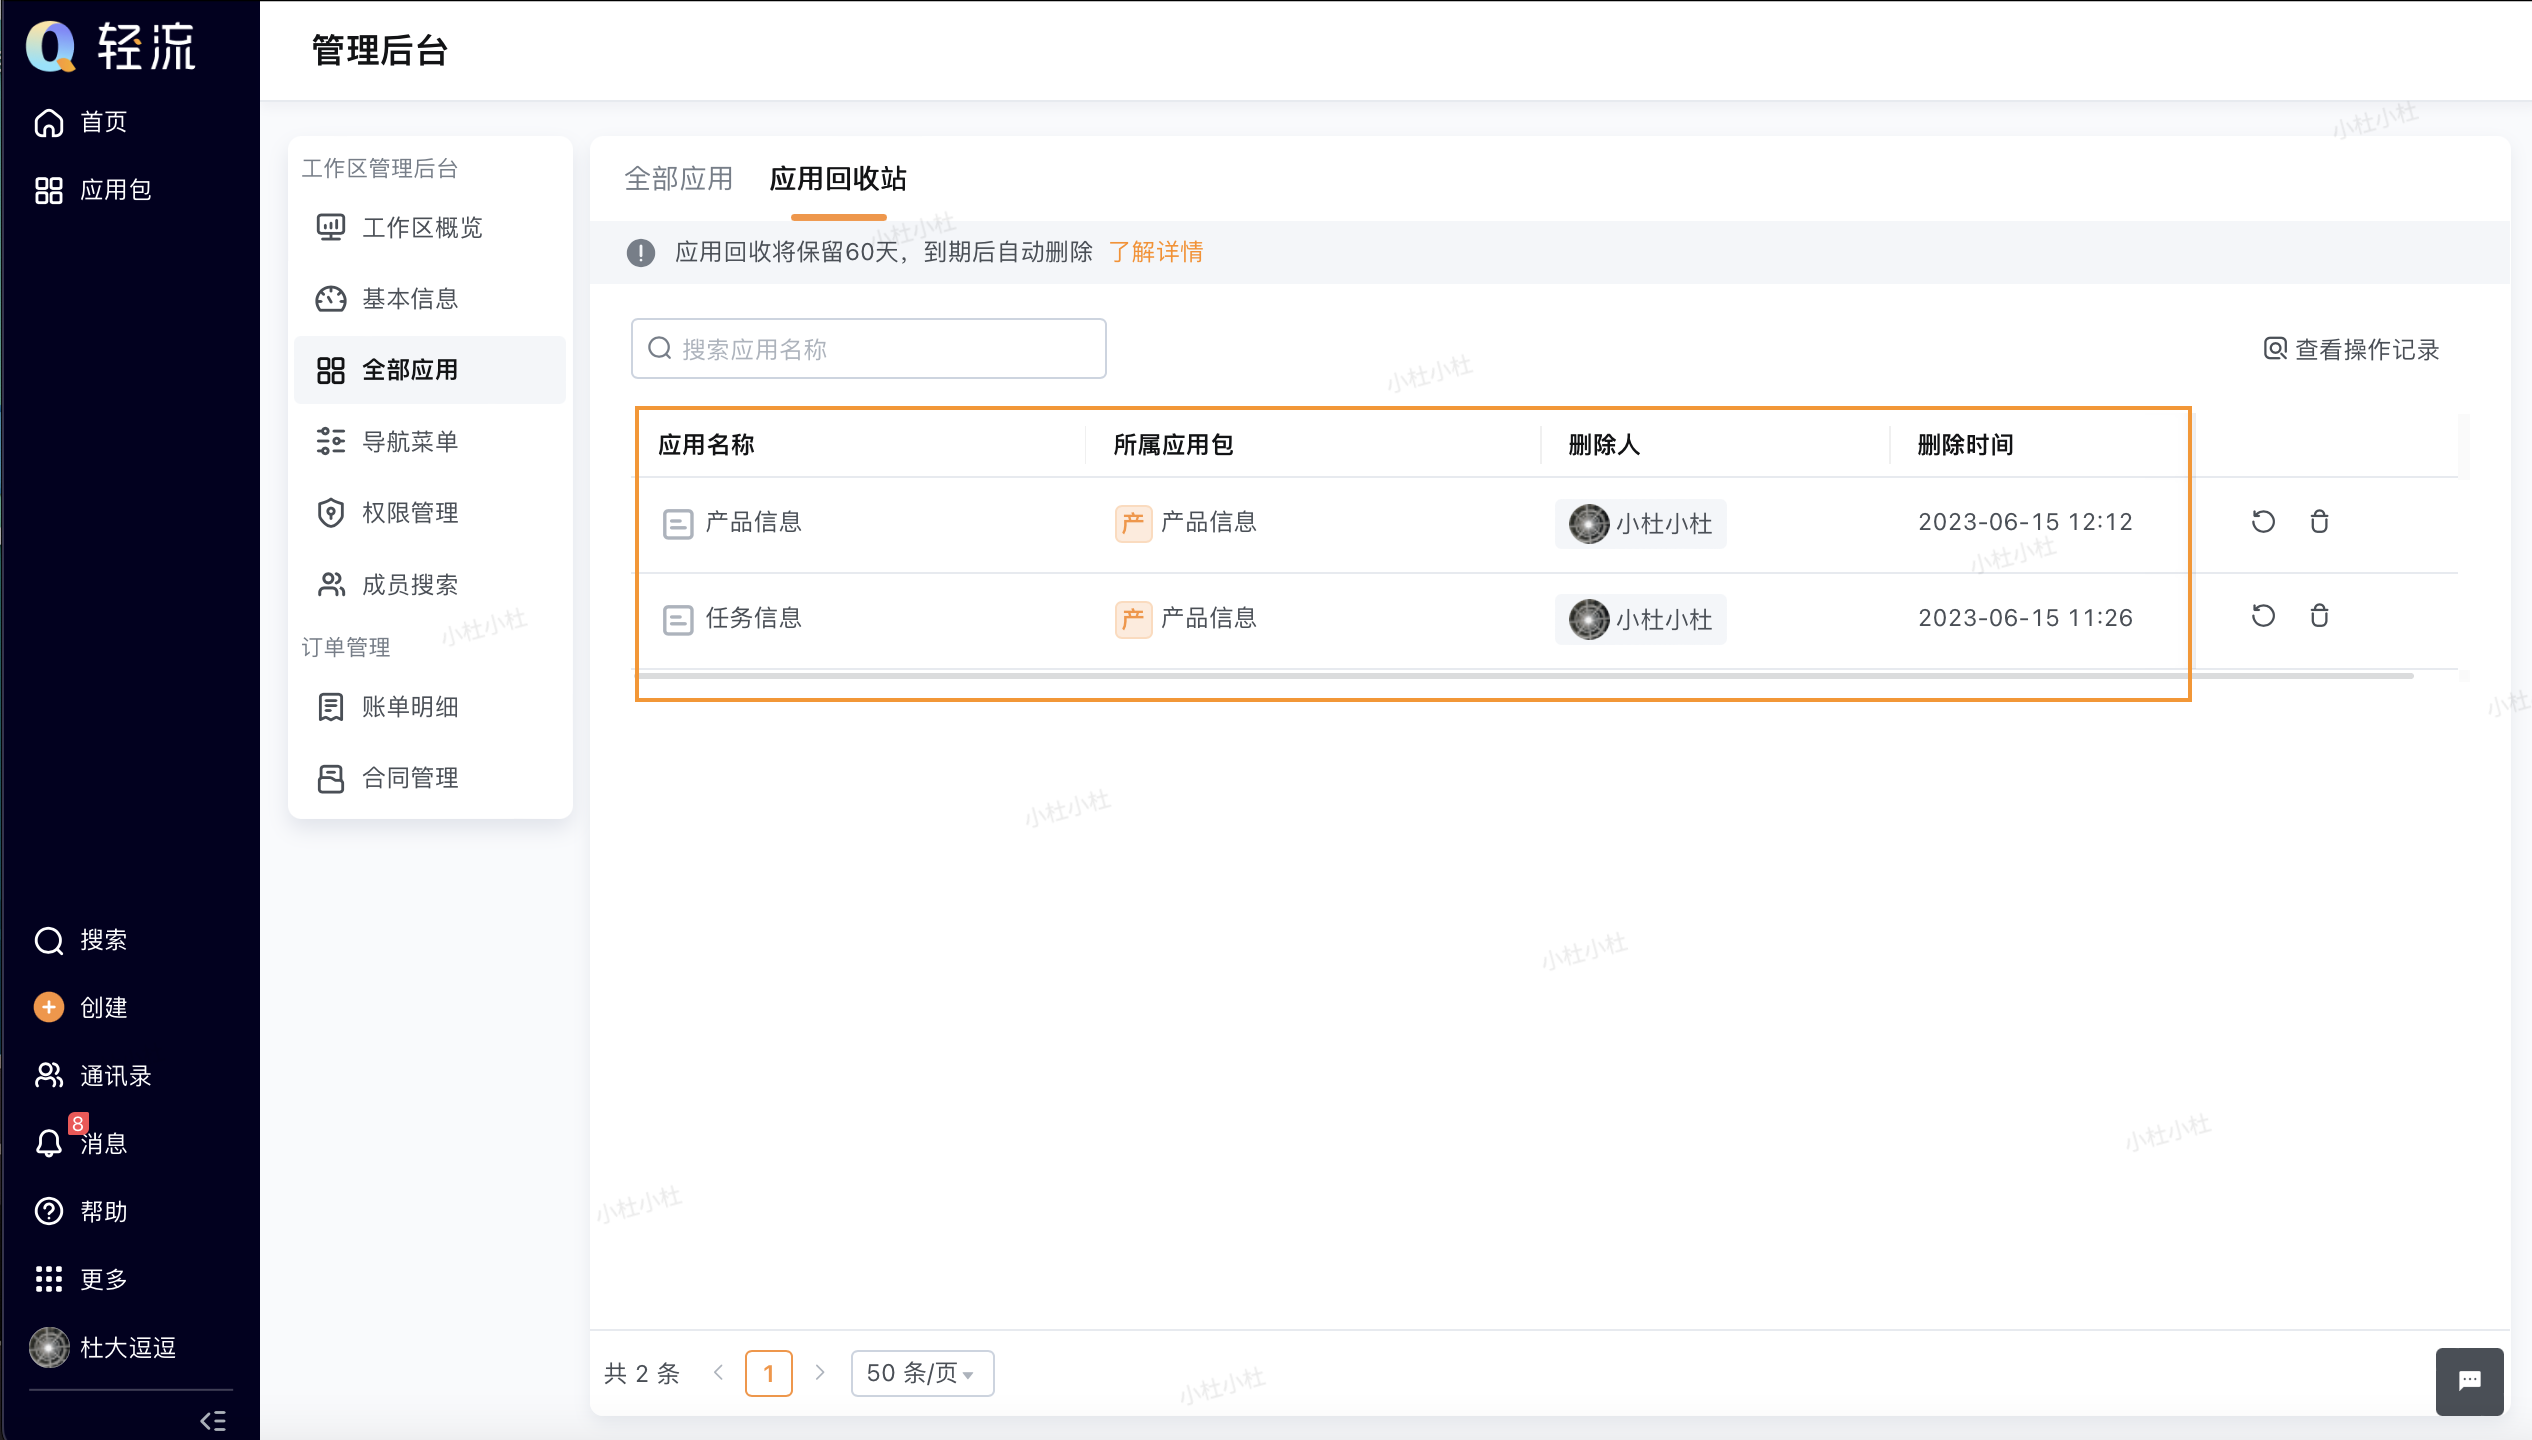Click 查看操作记录
The height and width of the screenshot is (1440, 2532).
point(2351,349)
